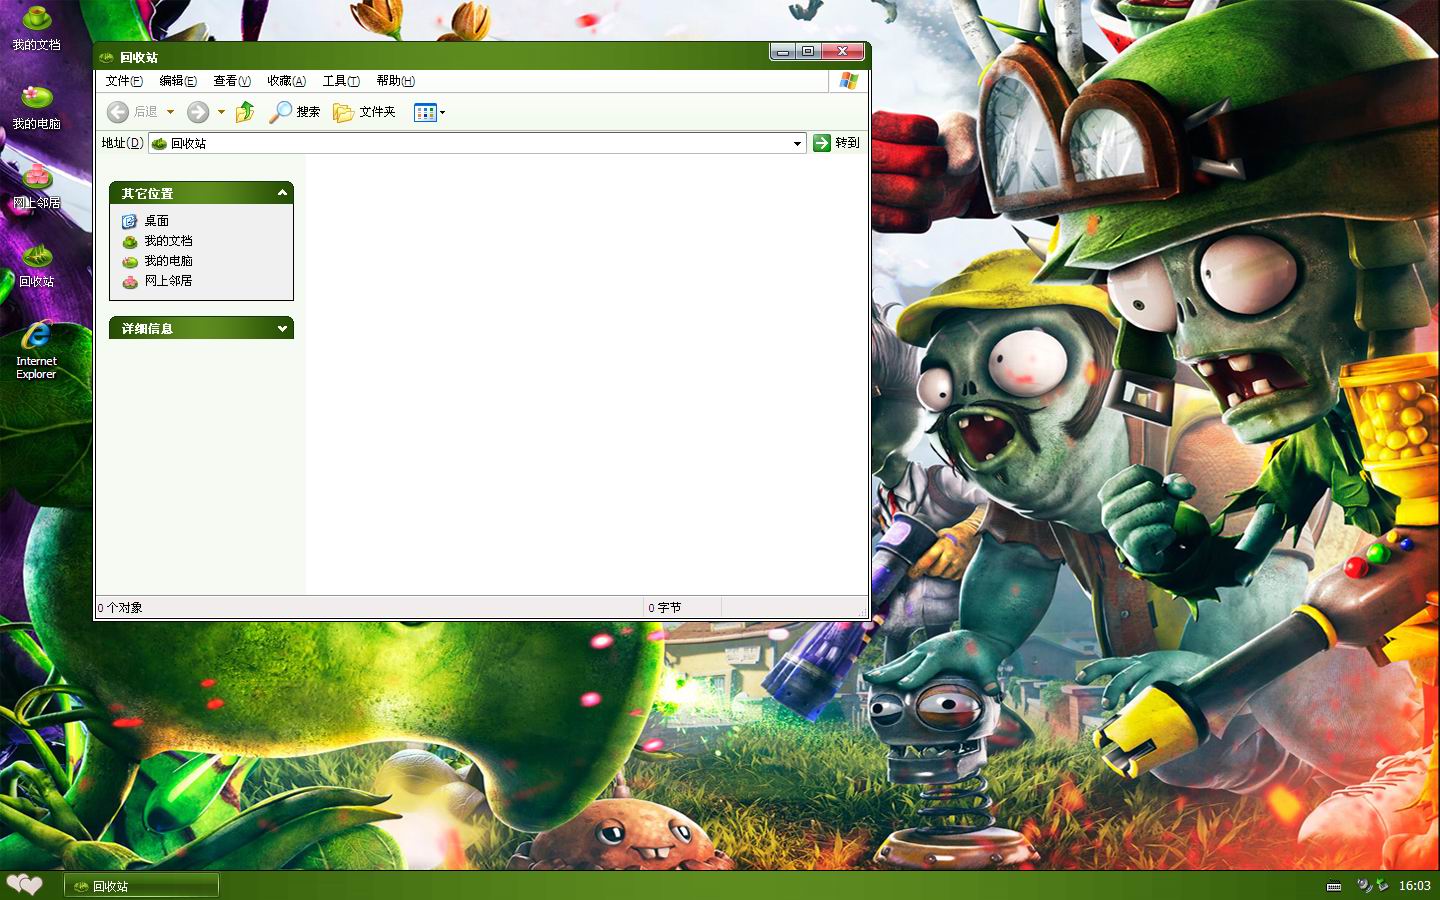
Task: Click the 16:03 clock in system tray
Action: coord(1414,886)
